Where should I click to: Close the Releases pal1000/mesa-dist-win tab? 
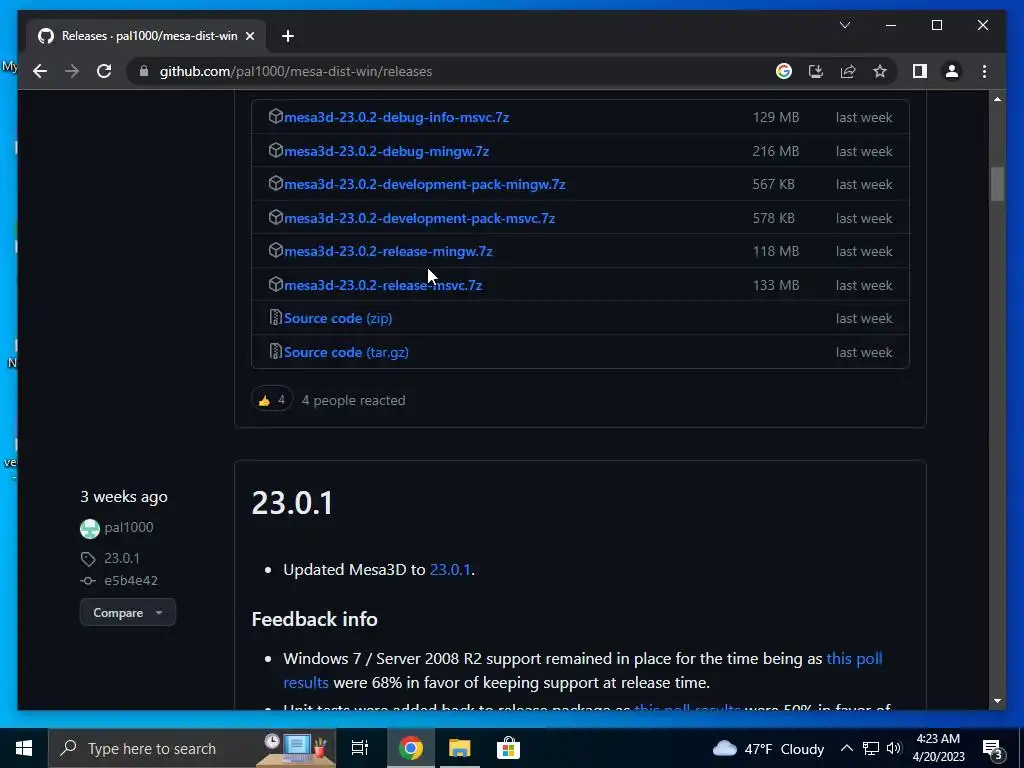(249, 36)
